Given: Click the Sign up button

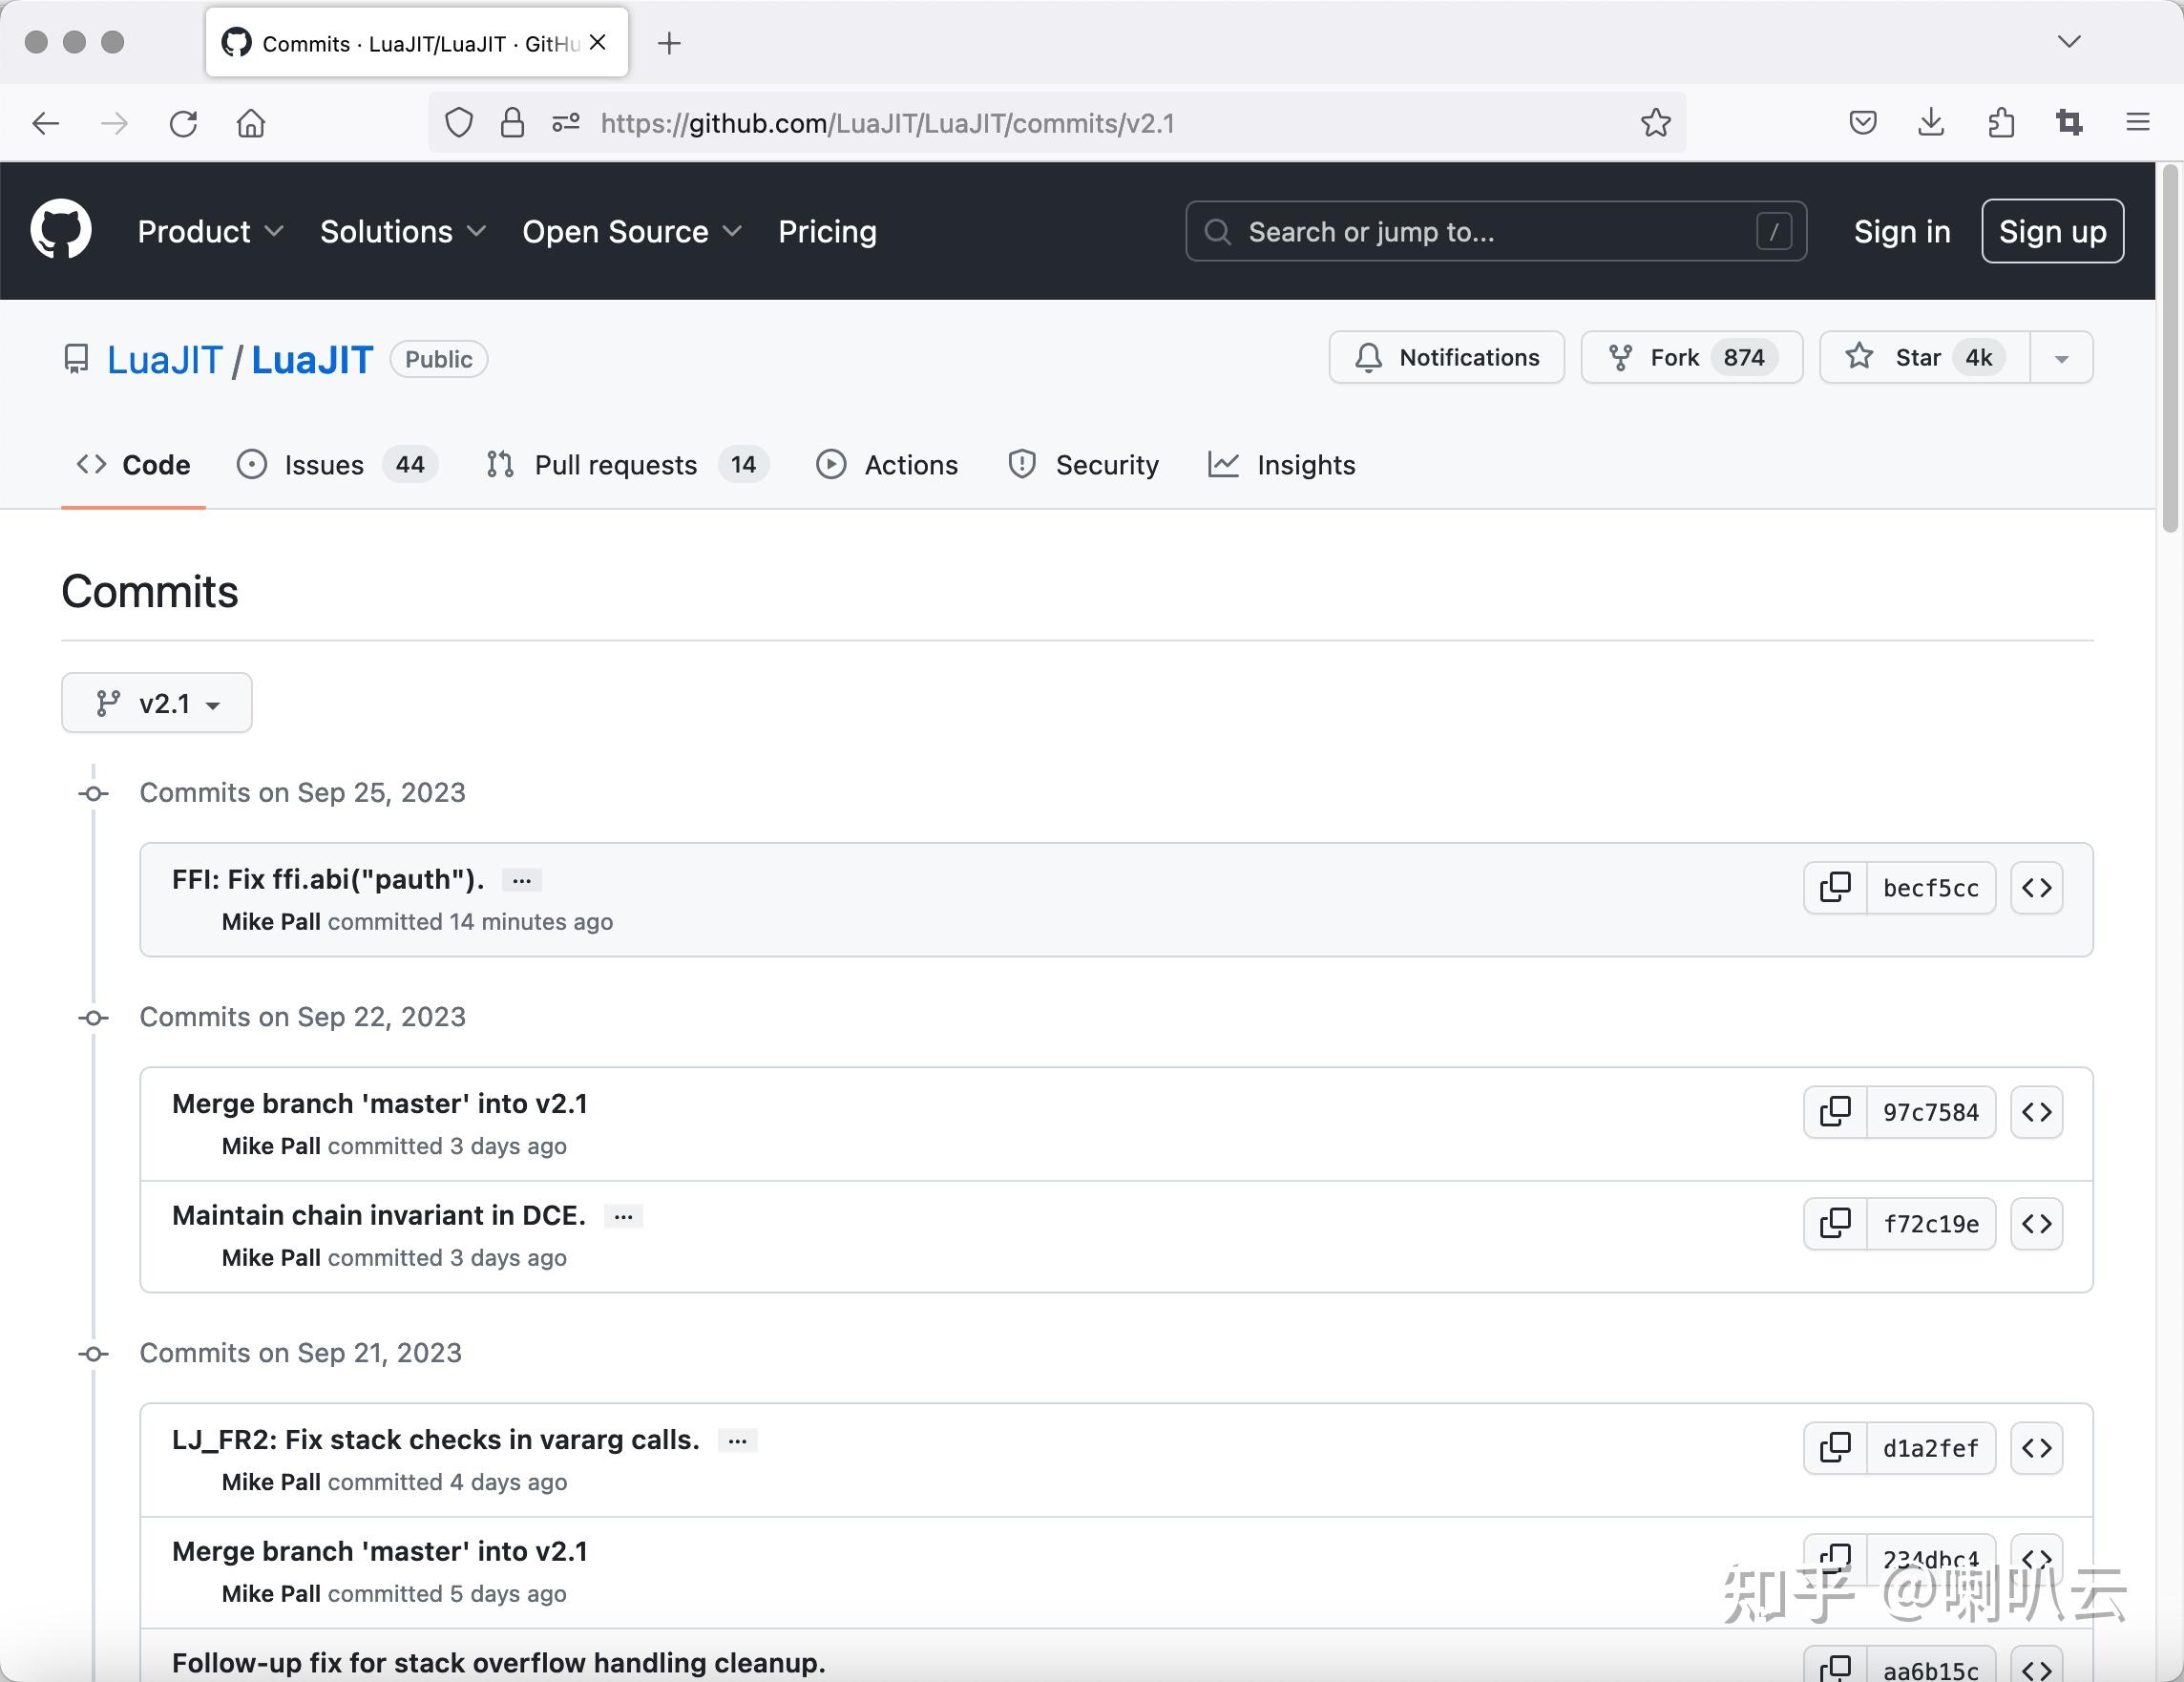Looking at the screenshot, I should [2052, 231].
